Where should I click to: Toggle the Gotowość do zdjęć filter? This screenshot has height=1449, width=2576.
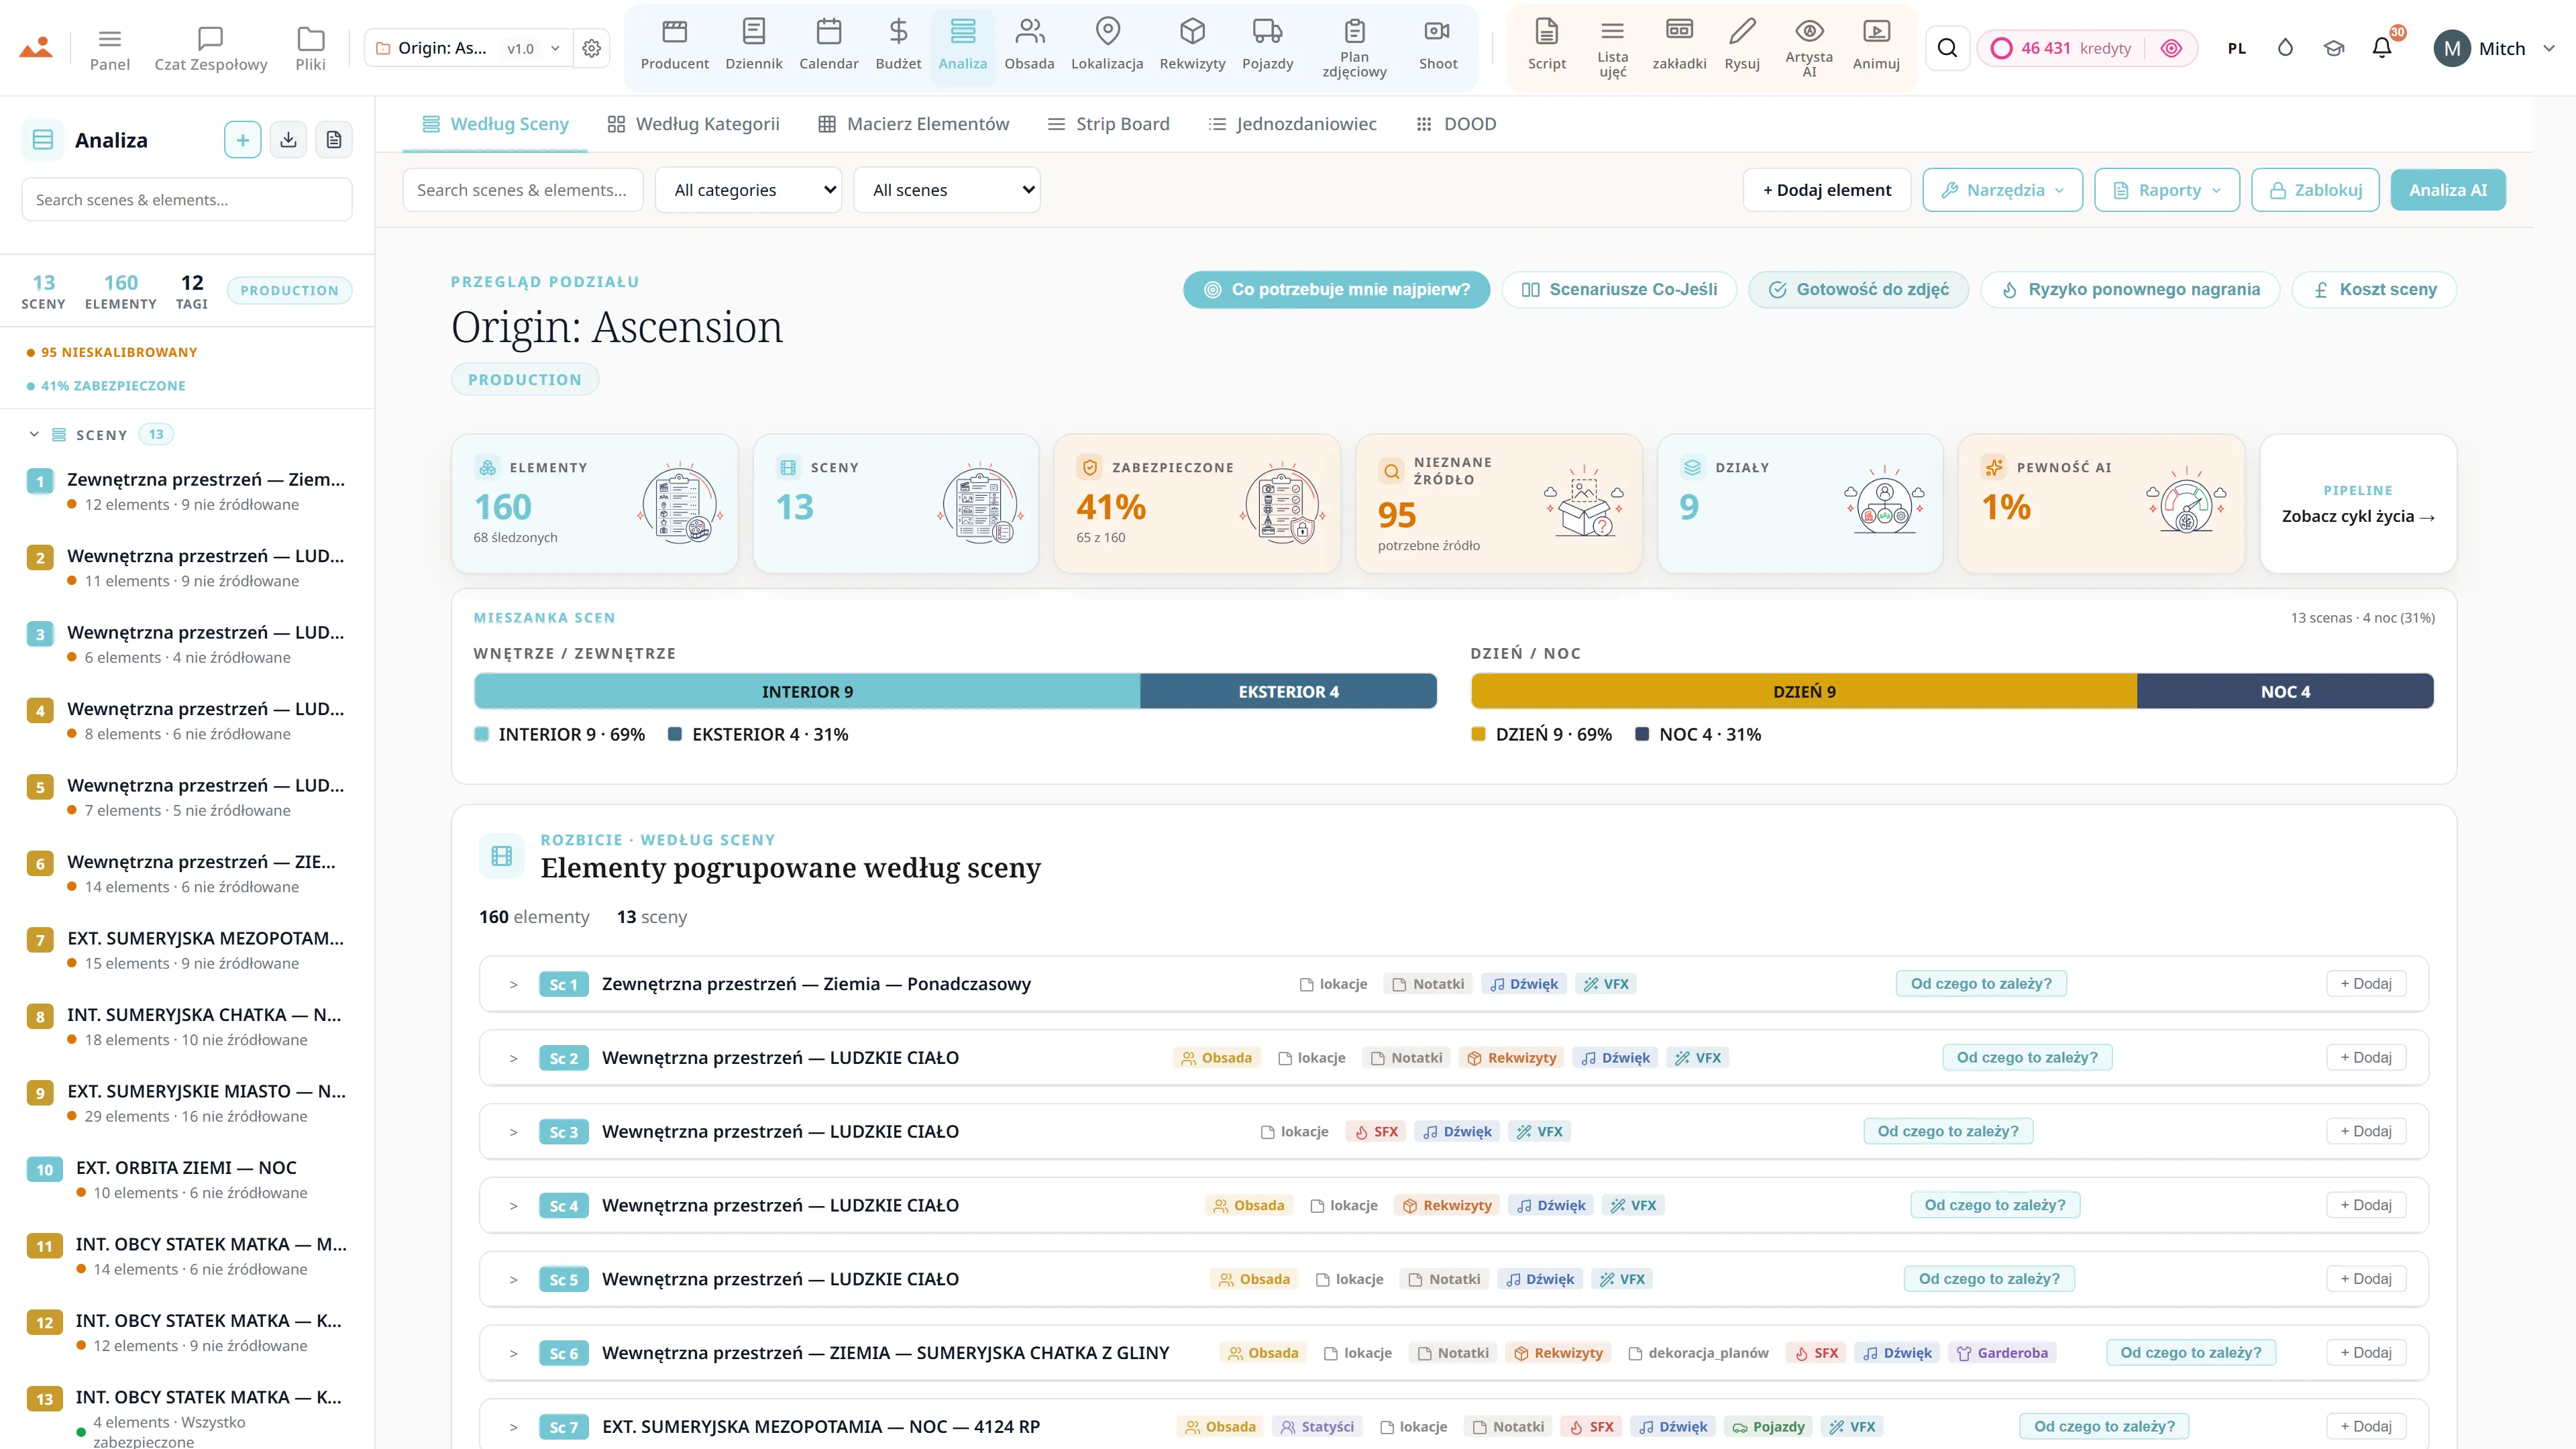(1858, 290)
